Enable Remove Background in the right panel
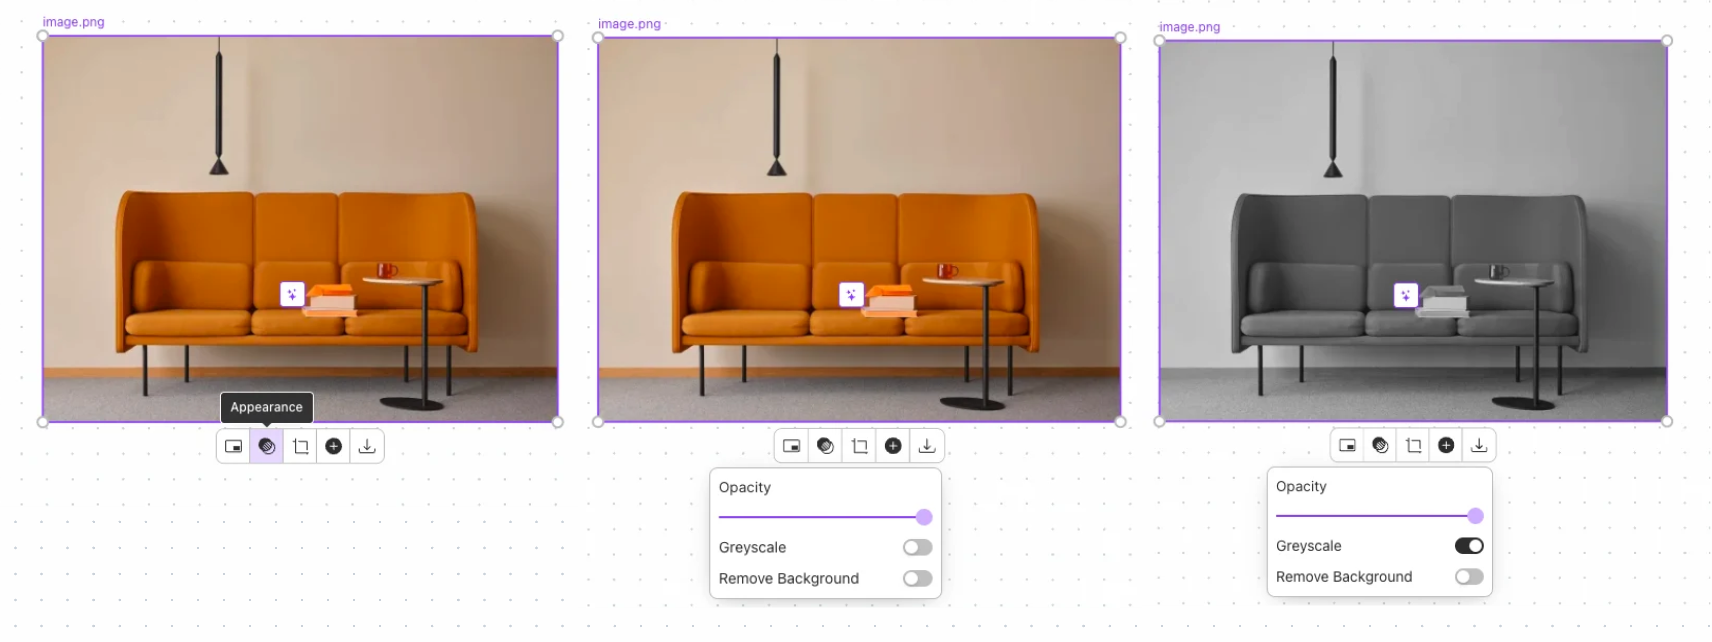1712x642 pixels. [x=1469, y=576]
